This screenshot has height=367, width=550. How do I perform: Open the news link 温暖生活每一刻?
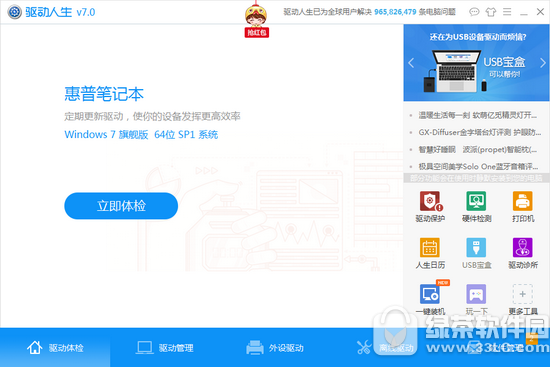(x=477, y=115)
